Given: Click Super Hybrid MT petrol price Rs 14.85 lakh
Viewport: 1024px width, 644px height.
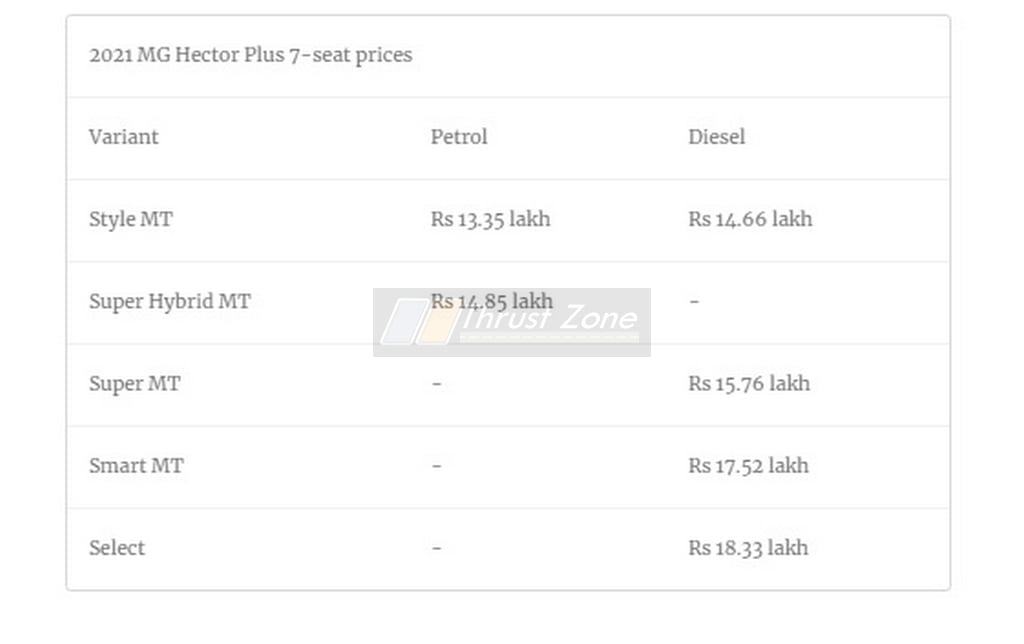Looking at the screenshot, I should click(x=492, y=301).
